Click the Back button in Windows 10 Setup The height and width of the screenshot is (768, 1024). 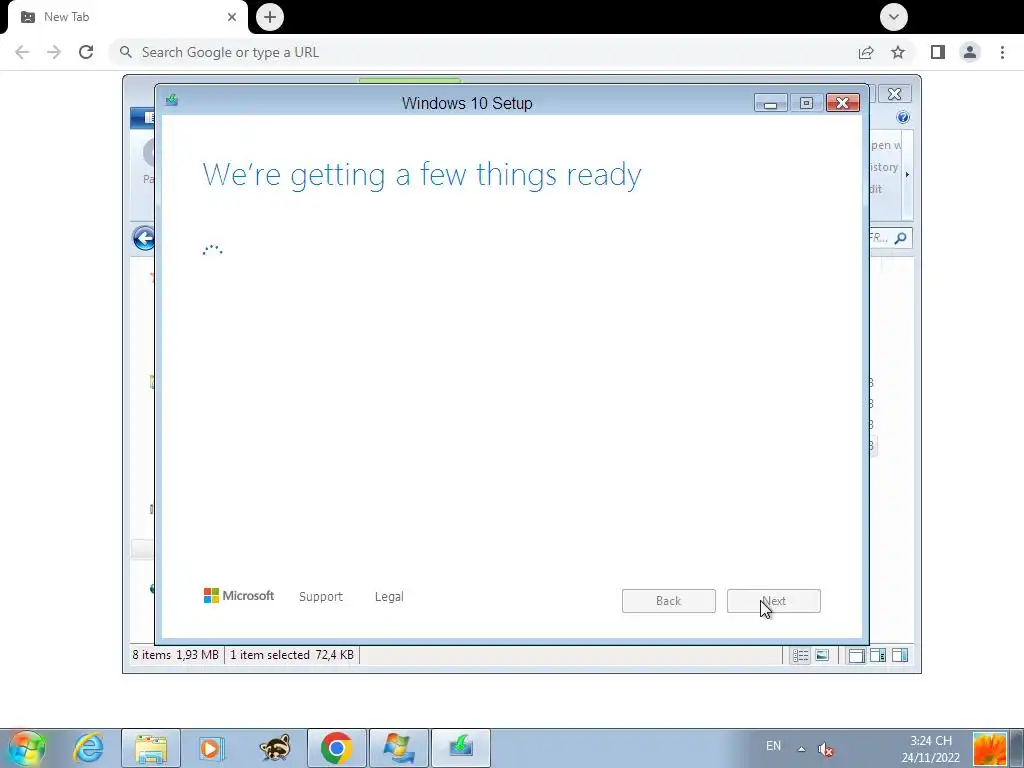[x=668, y=601]
